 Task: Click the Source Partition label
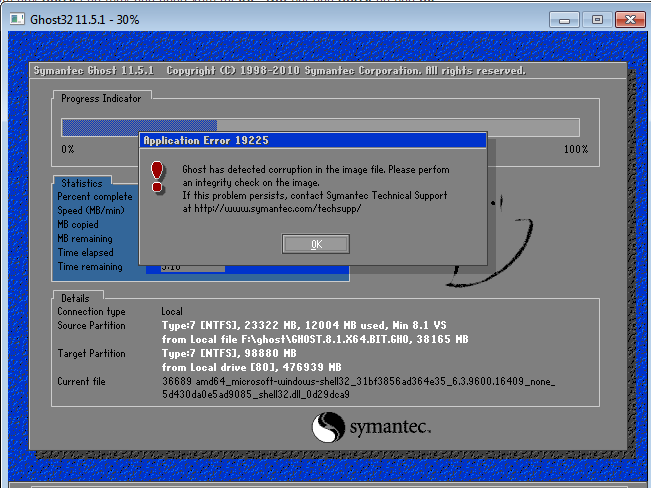pos(91,325)
